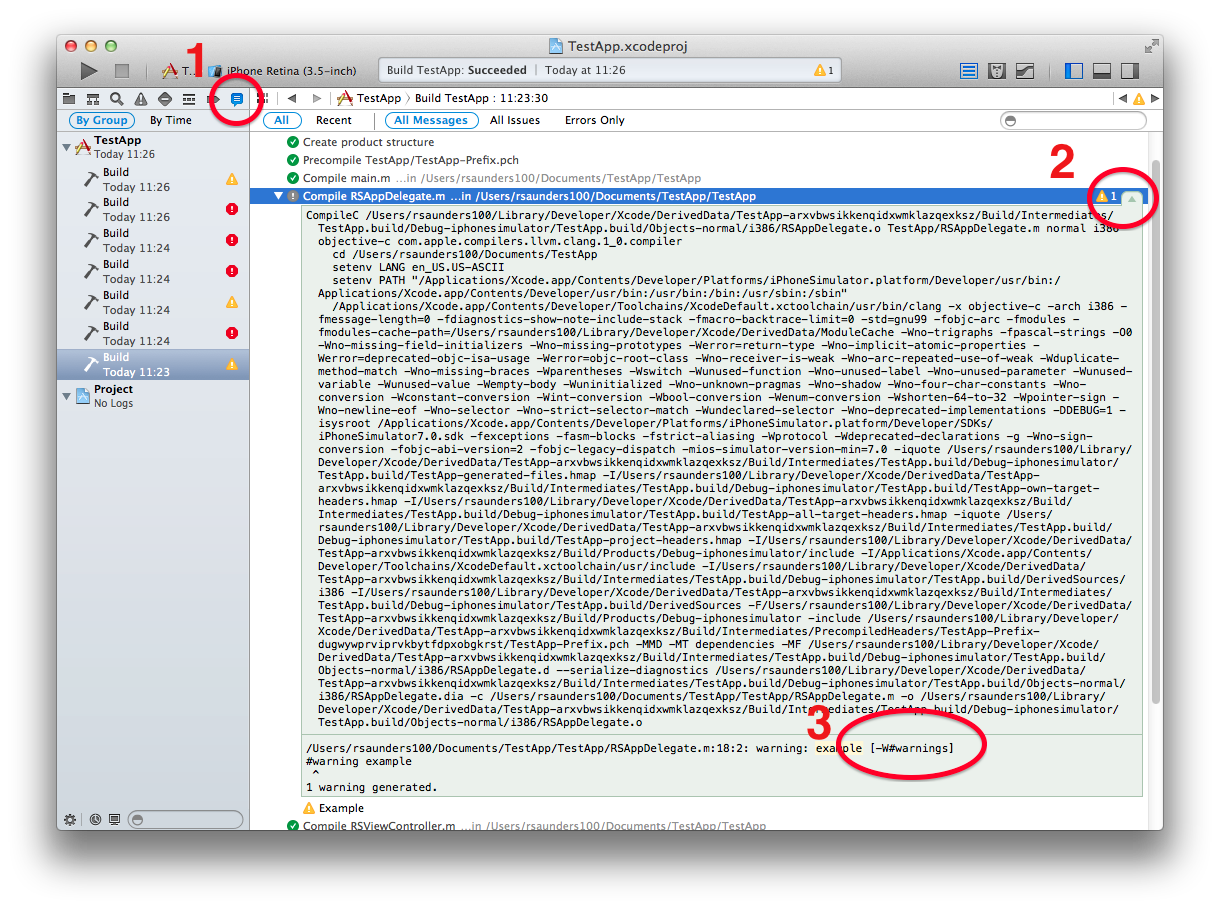Collapse the Compile RSAppDelegate.m step details

click(x=279, y=196)
